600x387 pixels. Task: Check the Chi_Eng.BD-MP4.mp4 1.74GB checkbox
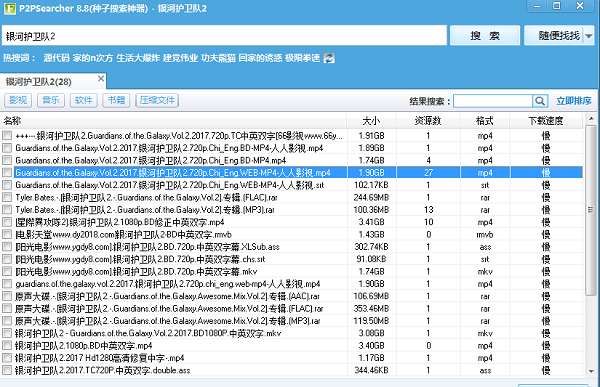pyautogui.click(x=7, y=160)
